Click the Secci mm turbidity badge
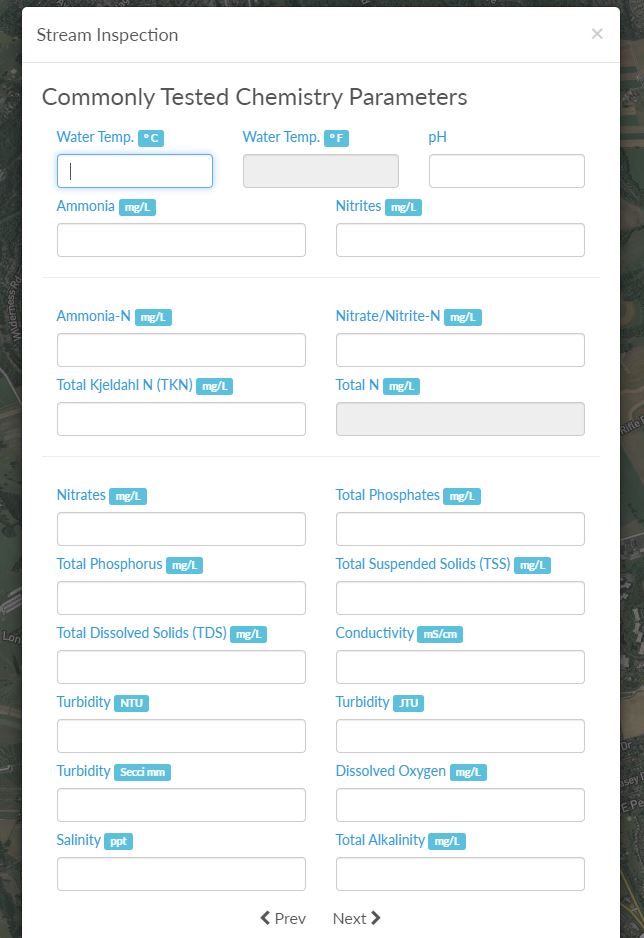 (x=142, y=772)
